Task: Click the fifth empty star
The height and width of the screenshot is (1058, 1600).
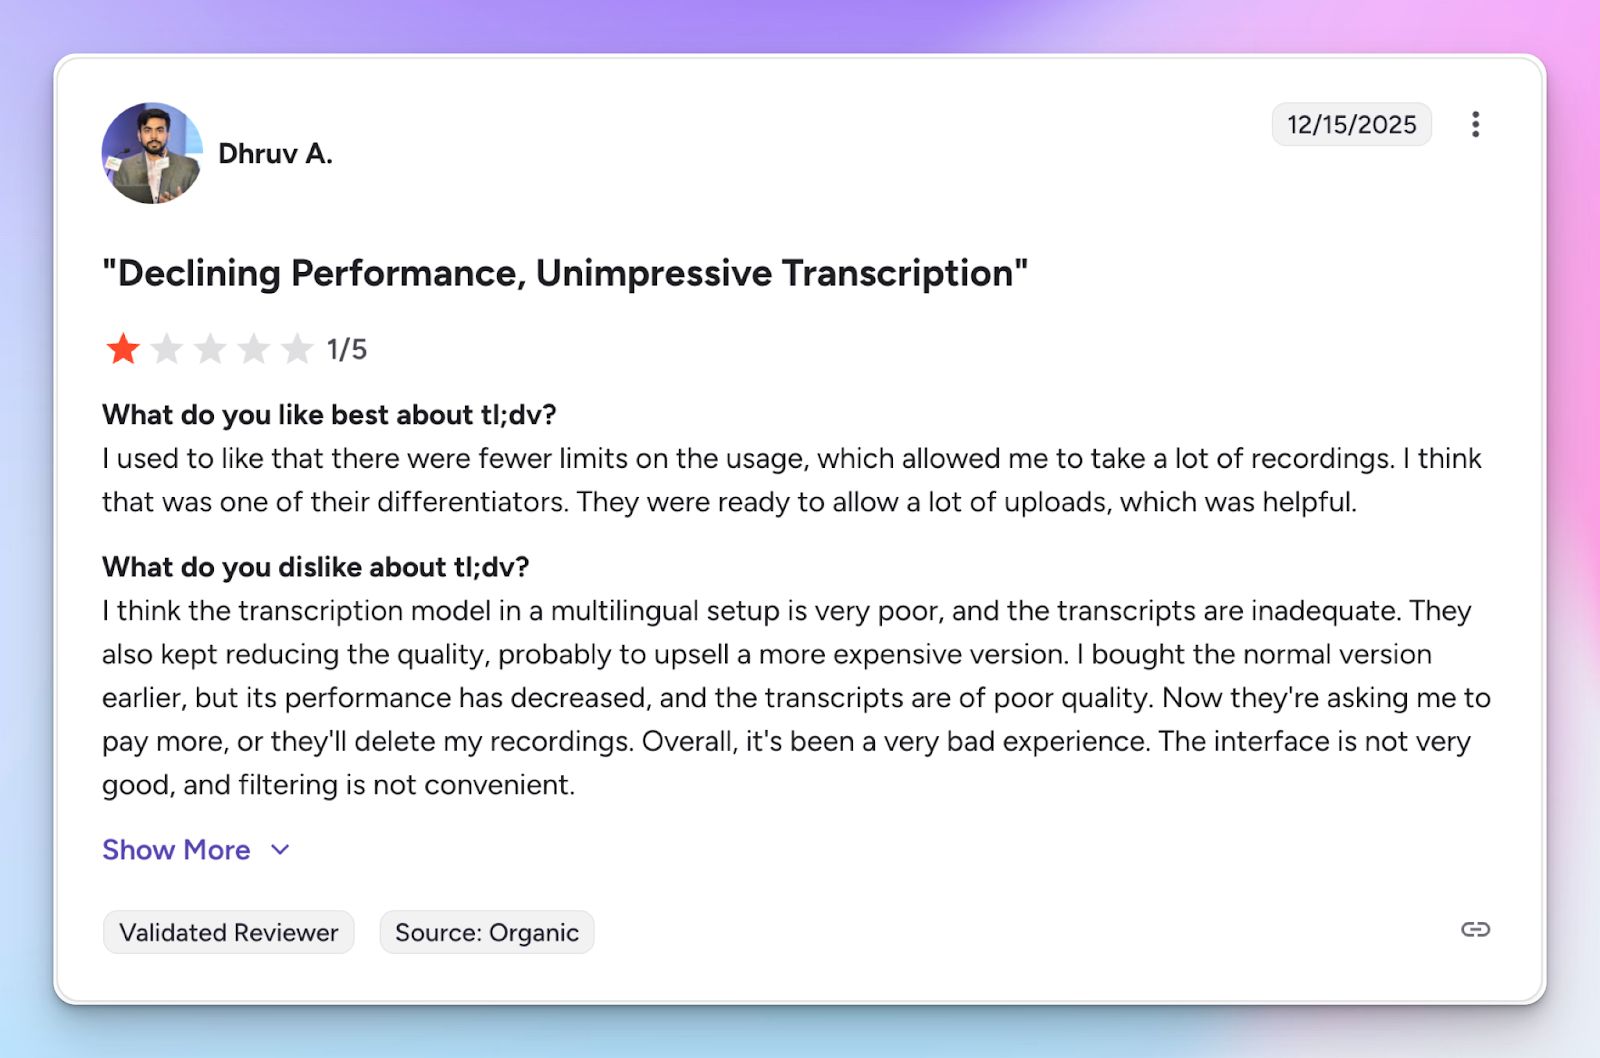Action: tap(298, 349)
